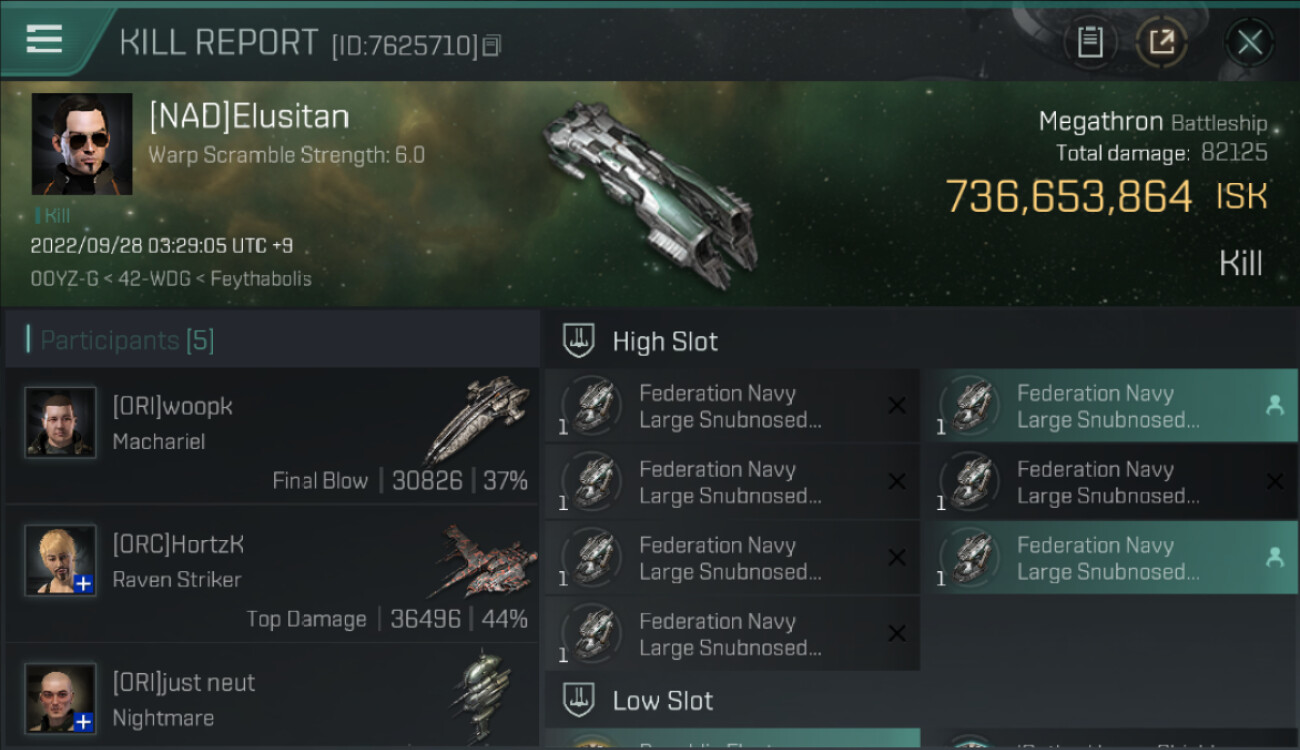Click the plus badge on HortzK's portrait
This screenshot has width=1300, height=750.
coord(84,584)
